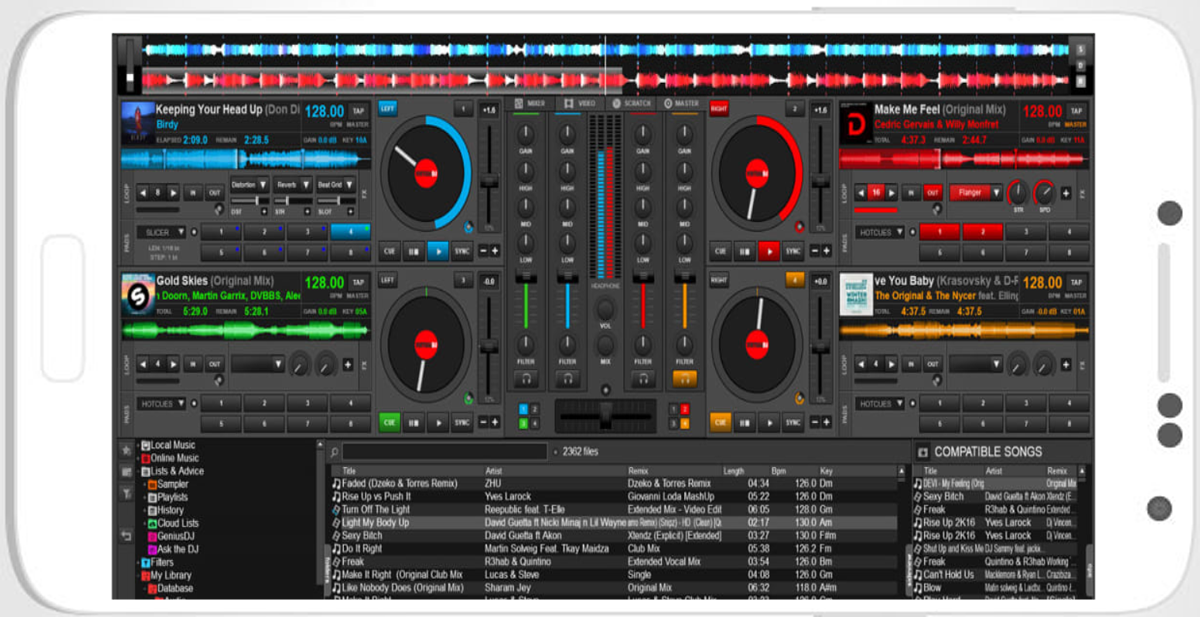Screen dimensions: 1200x617
Task: Trigger red hotcue pad 2 on Make Me Feel
Action: click(983, 231)
